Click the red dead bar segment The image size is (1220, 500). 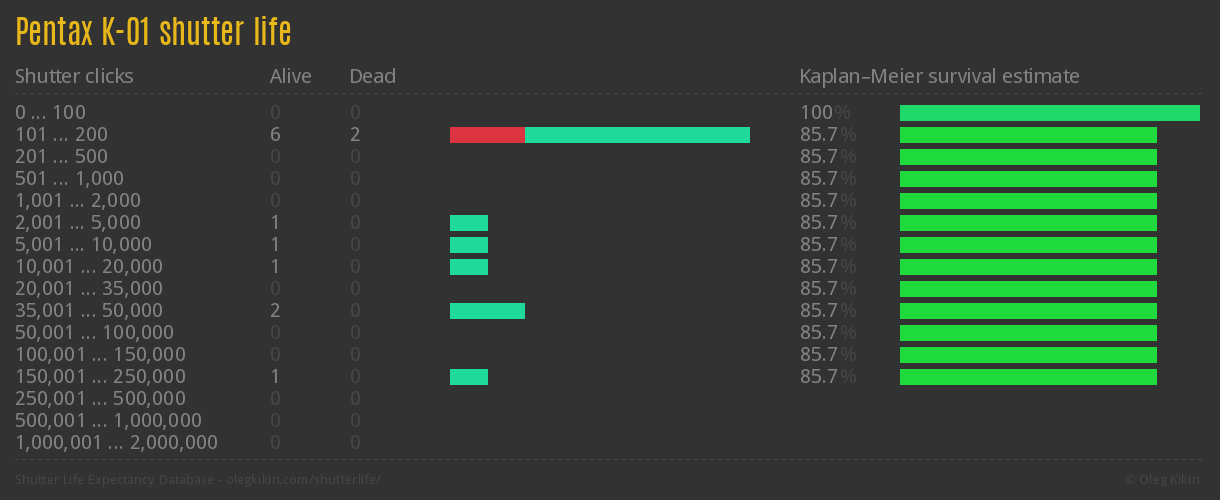pyautogui.click(x=487, y=135)
